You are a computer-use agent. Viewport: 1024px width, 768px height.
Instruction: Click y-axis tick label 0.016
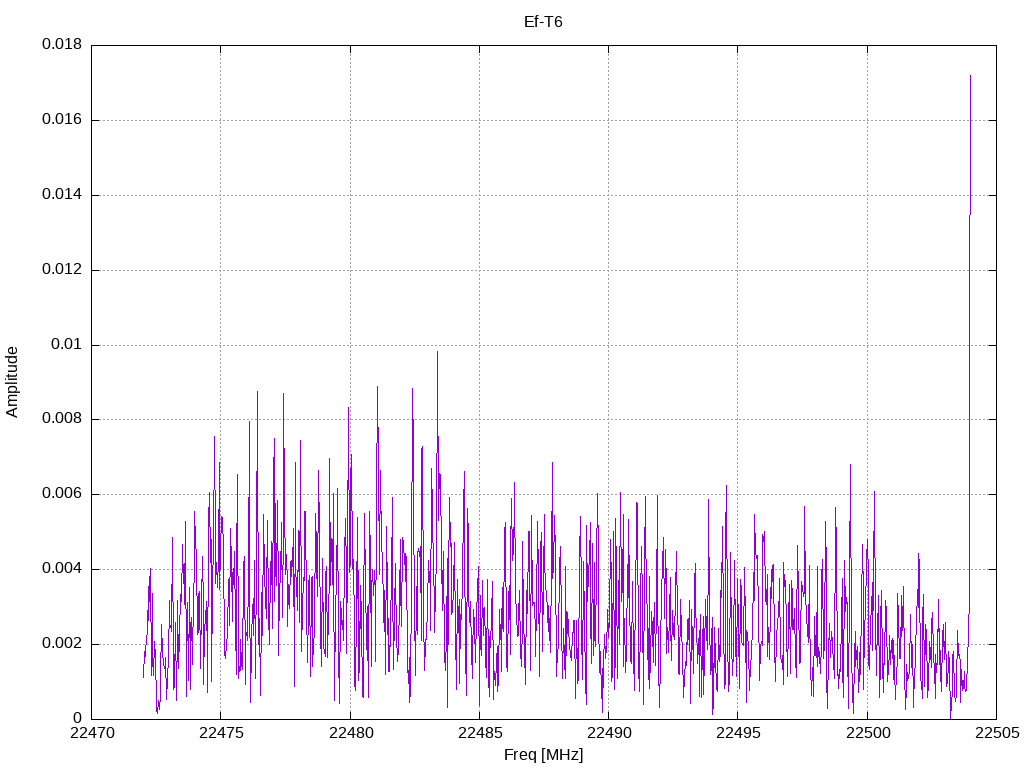tap(62, 120)
